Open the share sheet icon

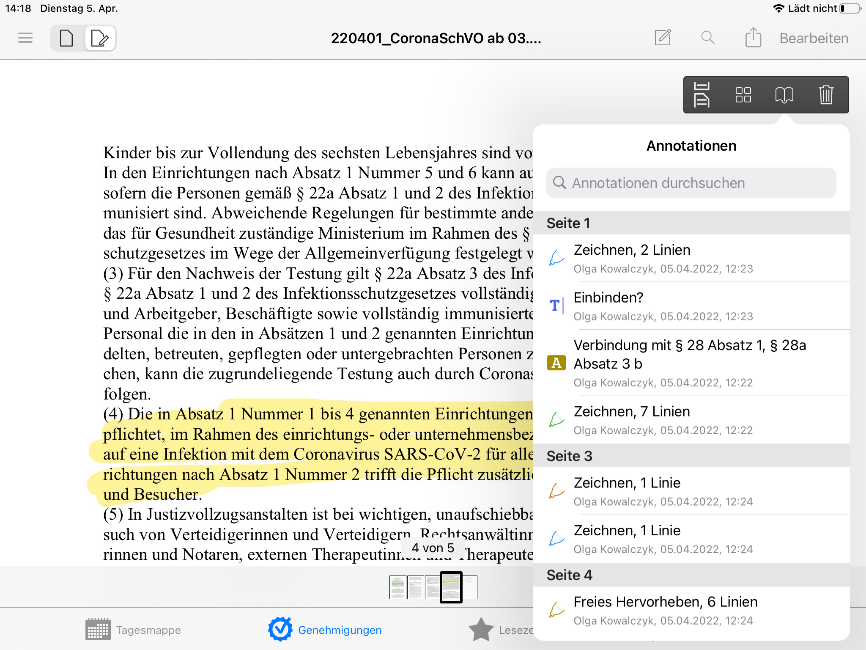753,38
